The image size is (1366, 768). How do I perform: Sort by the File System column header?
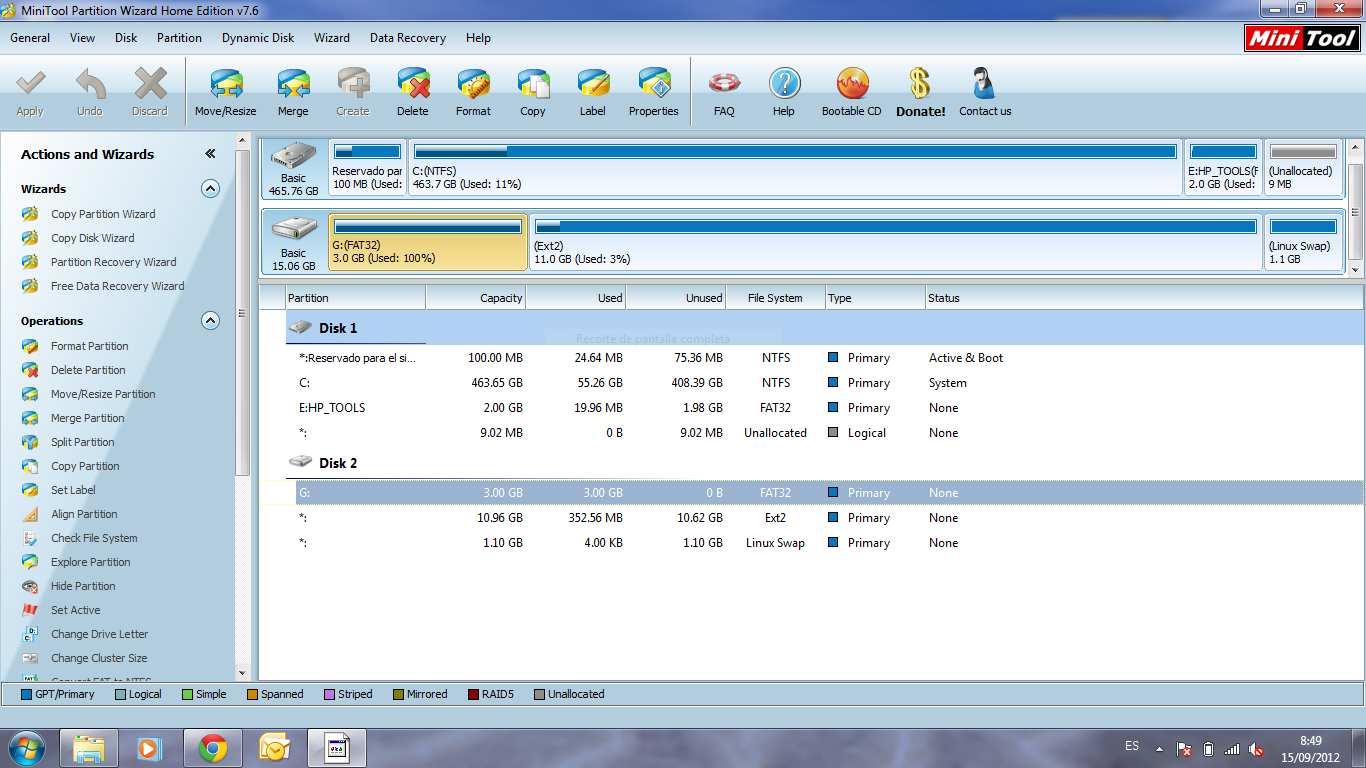tap(776, 298)
